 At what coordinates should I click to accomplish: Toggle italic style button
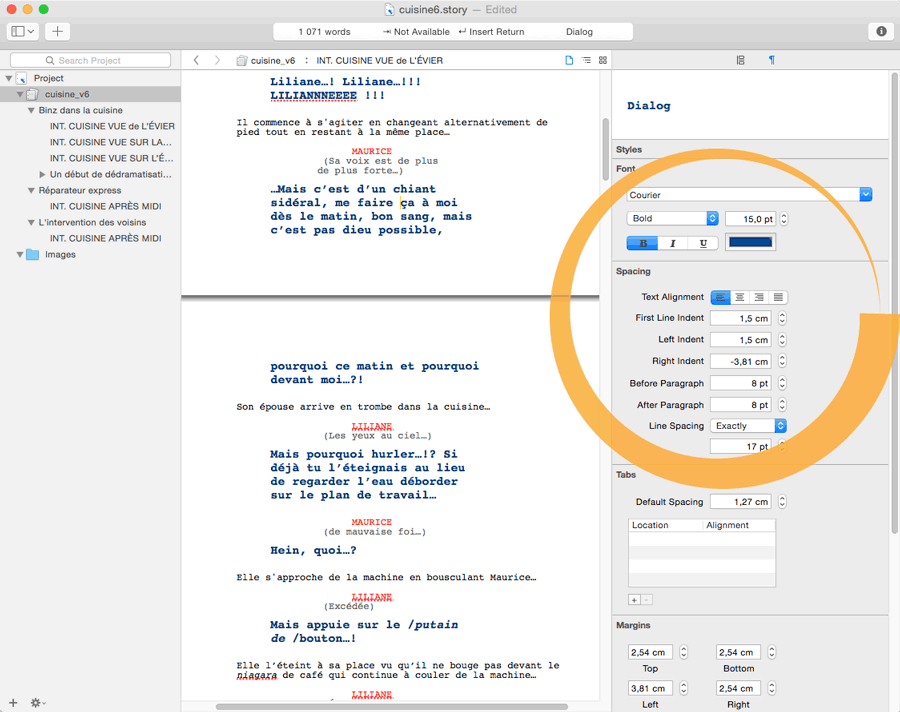pos(673,243)
